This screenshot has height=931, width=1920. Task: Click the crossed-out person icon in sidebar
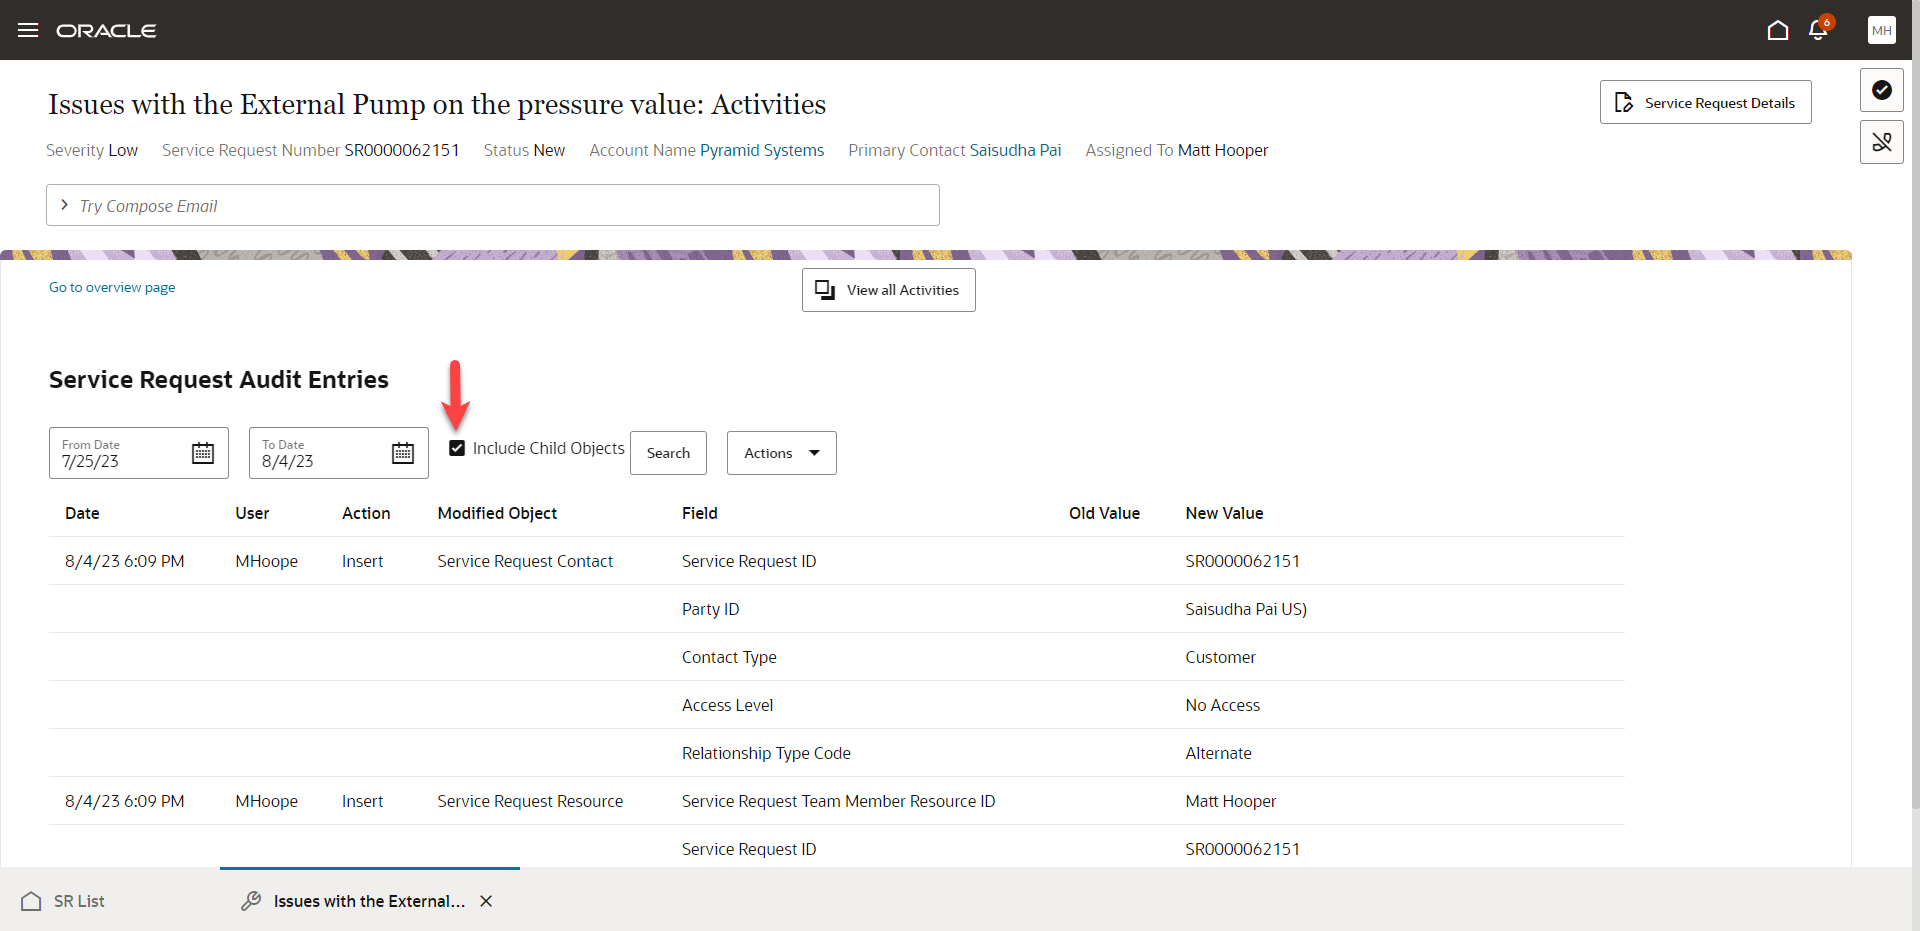click(x=1881, y=142)
